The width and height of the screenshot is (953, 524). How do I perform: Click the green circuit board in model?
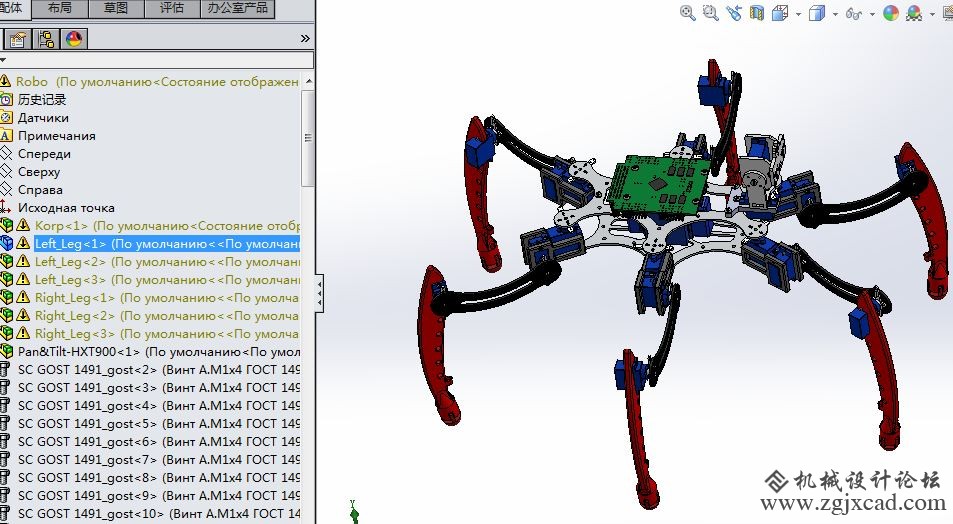(659, 185)
